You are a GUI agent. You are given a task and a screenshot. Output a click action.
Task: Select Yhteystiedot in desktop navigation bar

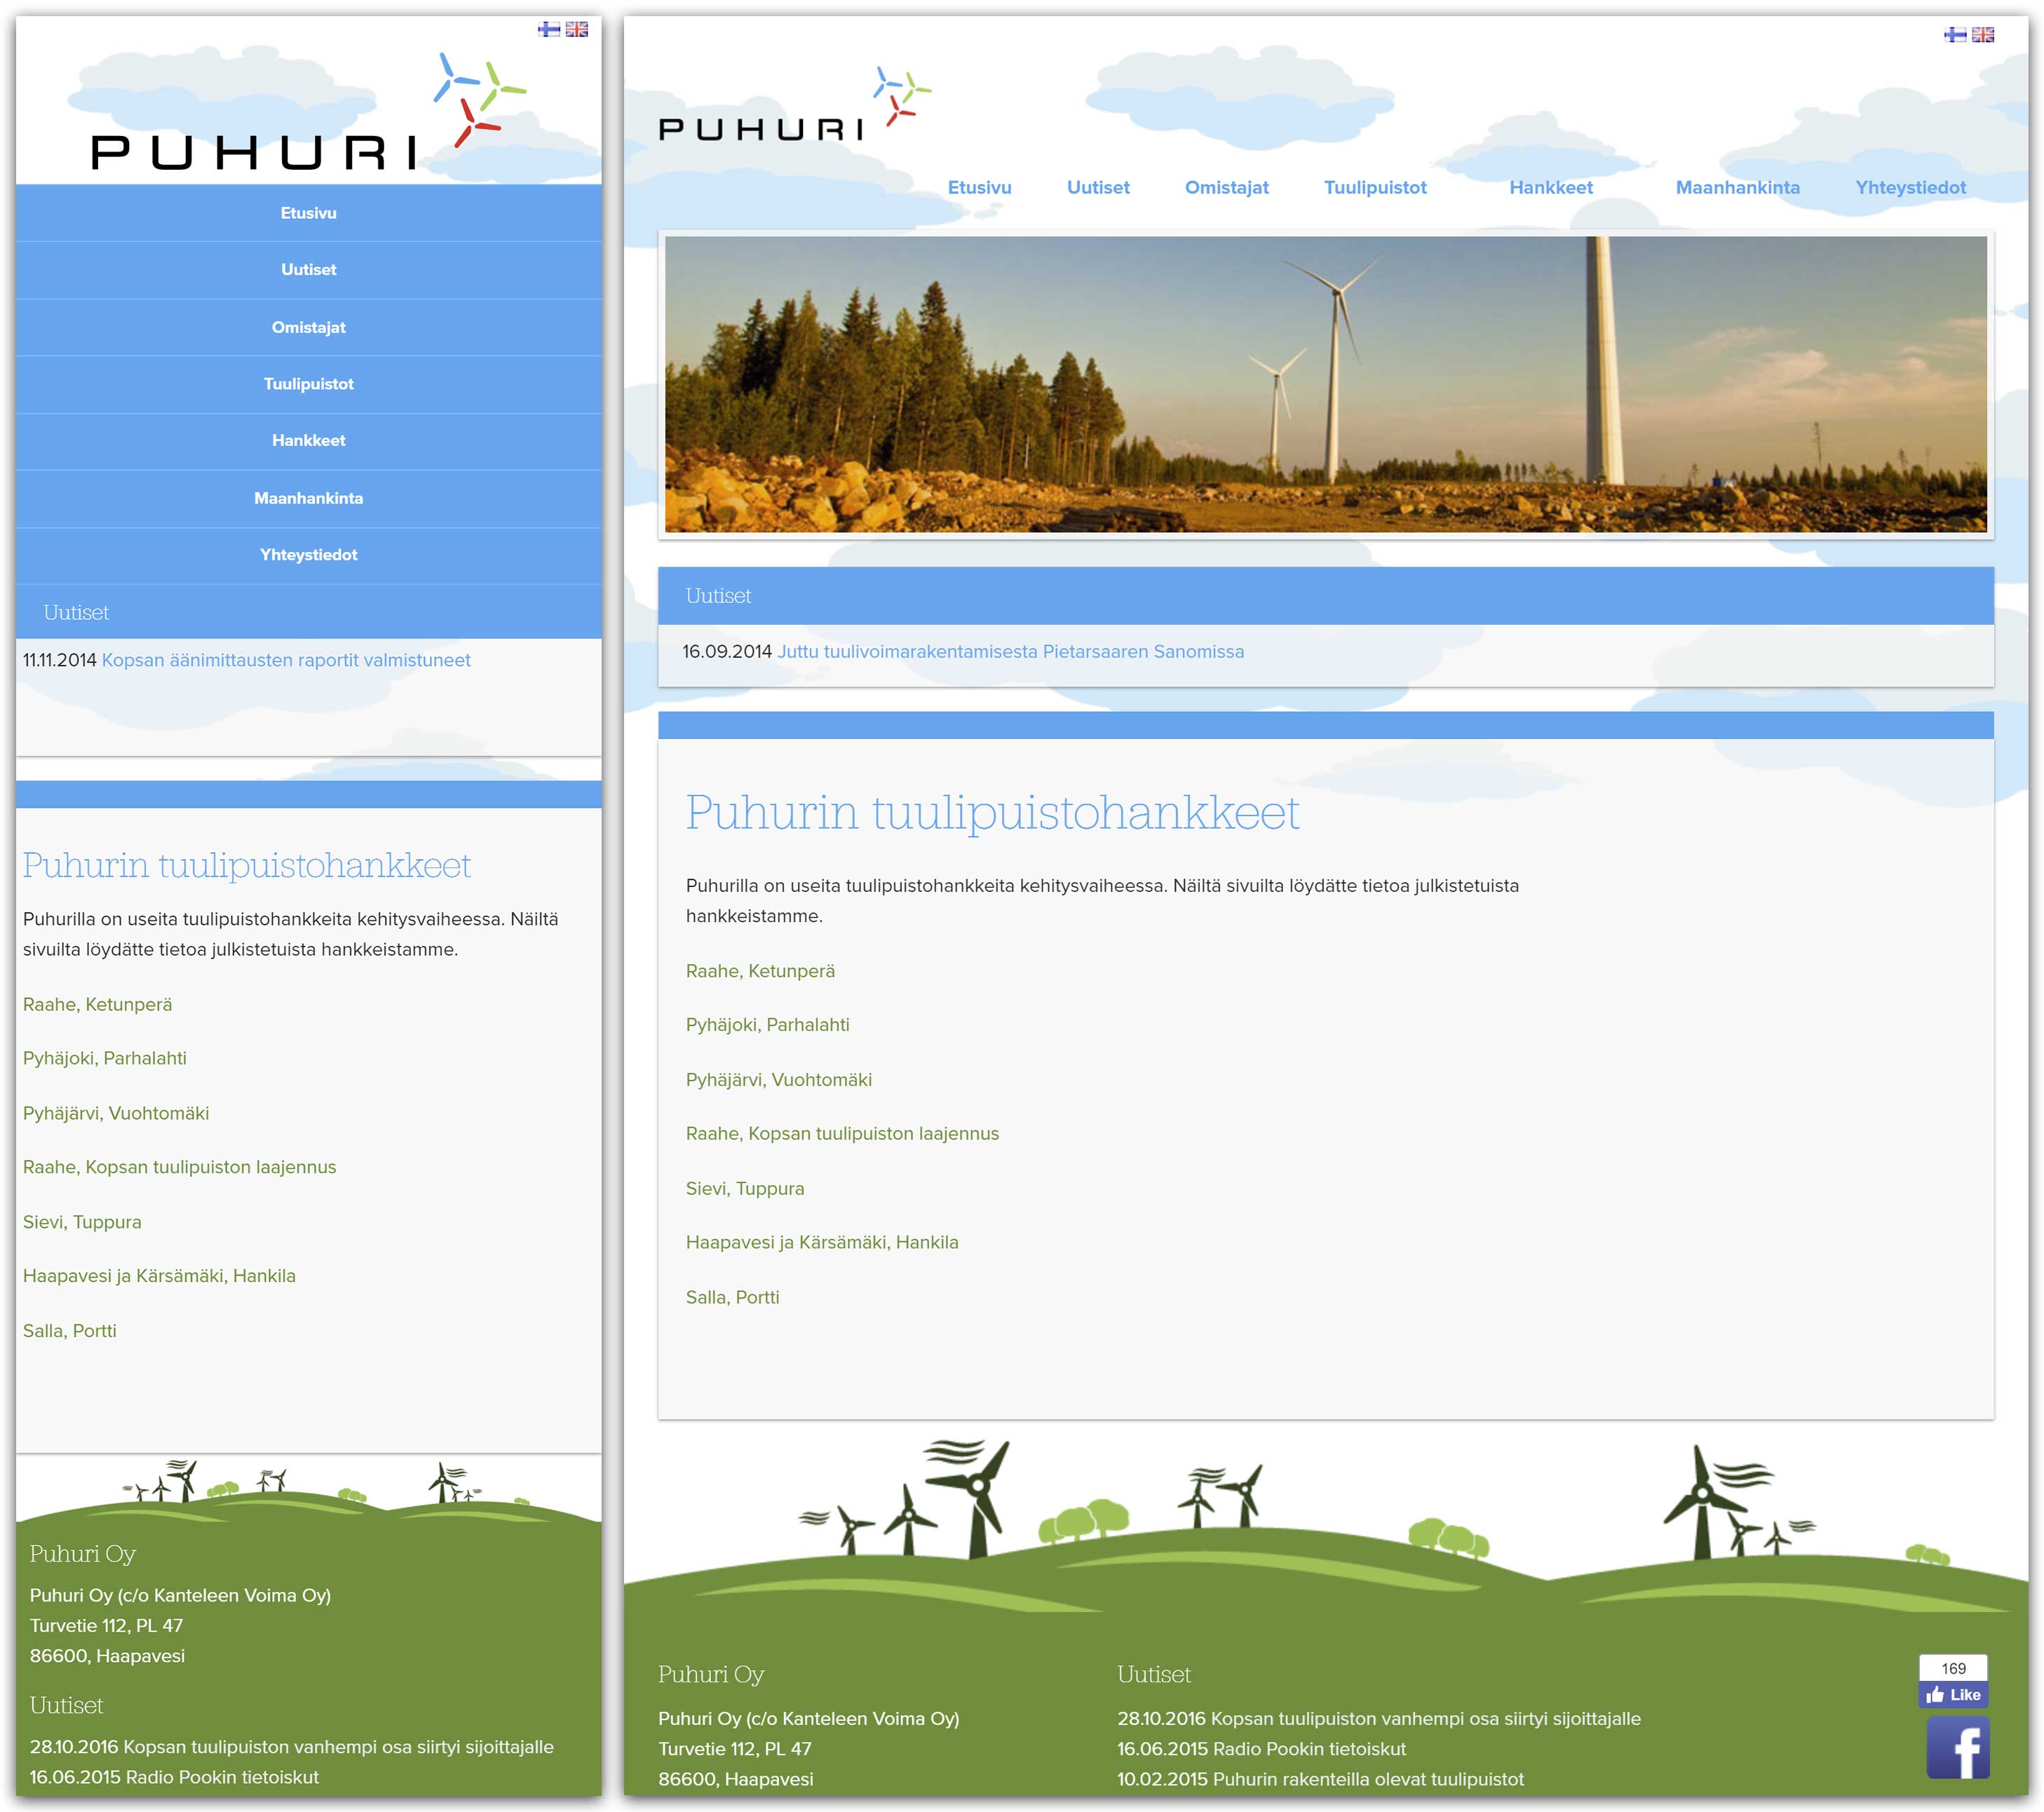(1910, 187)
